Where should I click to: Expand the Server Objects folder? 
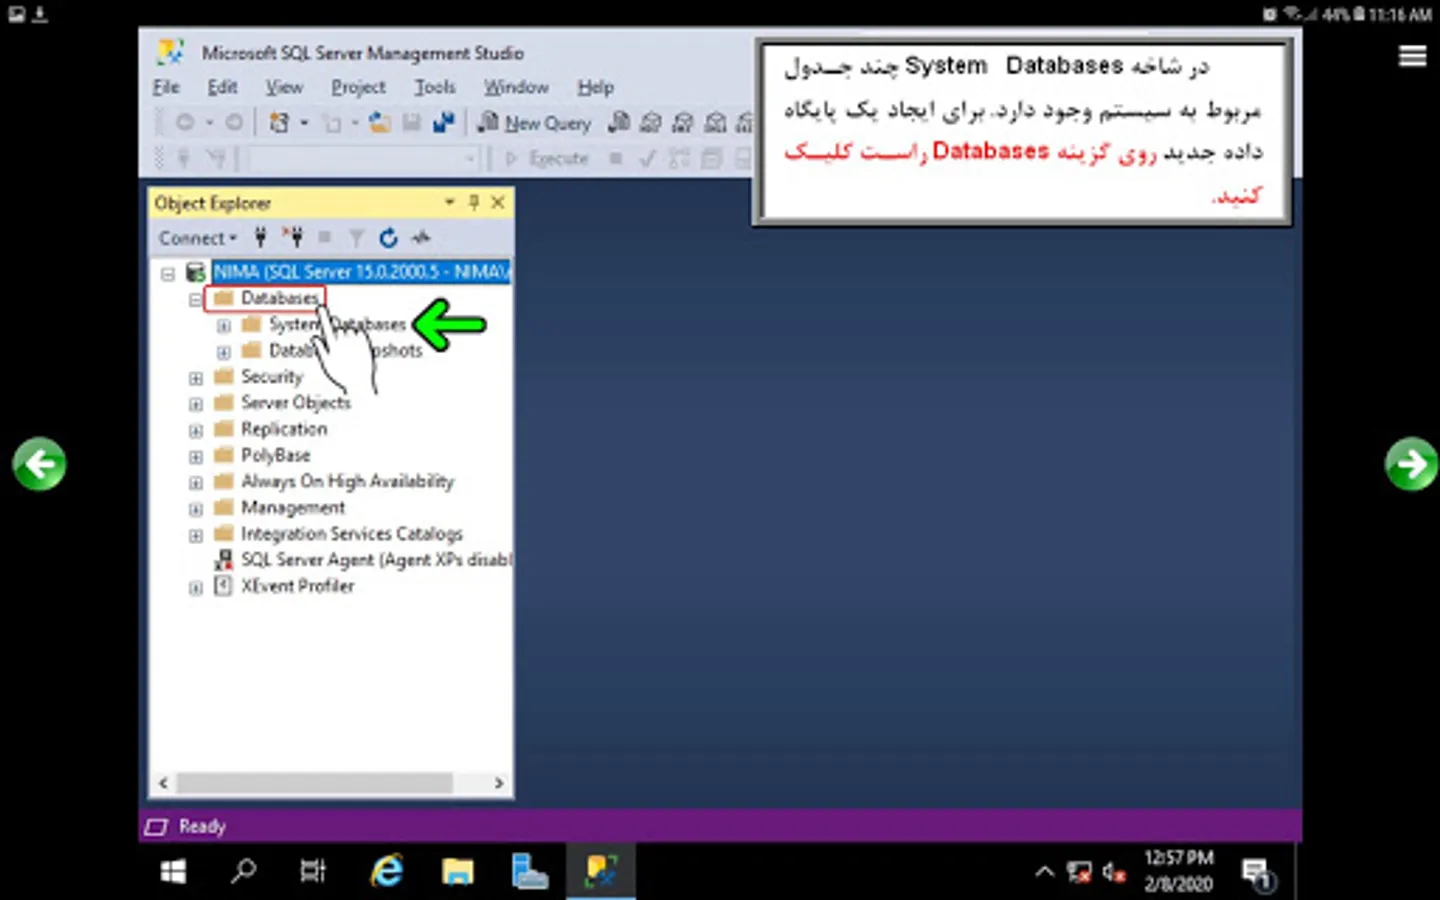click(196, 404)
